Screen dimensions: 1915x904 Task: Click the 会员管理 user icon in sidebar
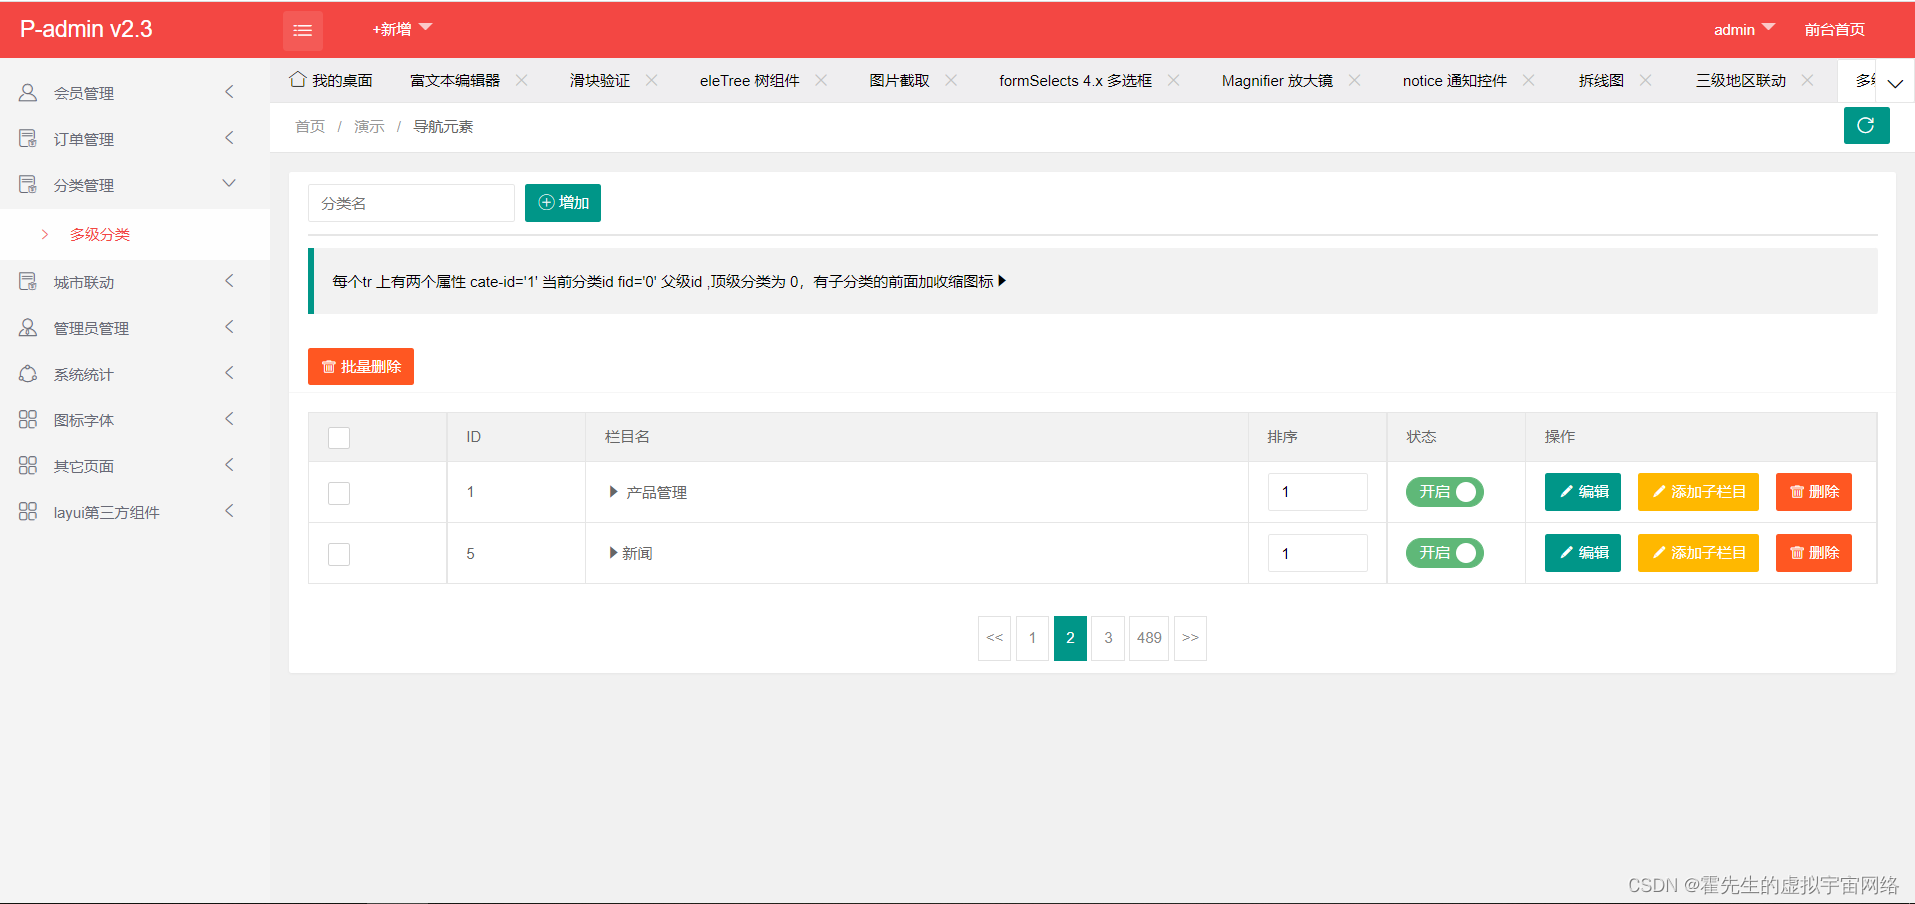[x=27, y=92]
